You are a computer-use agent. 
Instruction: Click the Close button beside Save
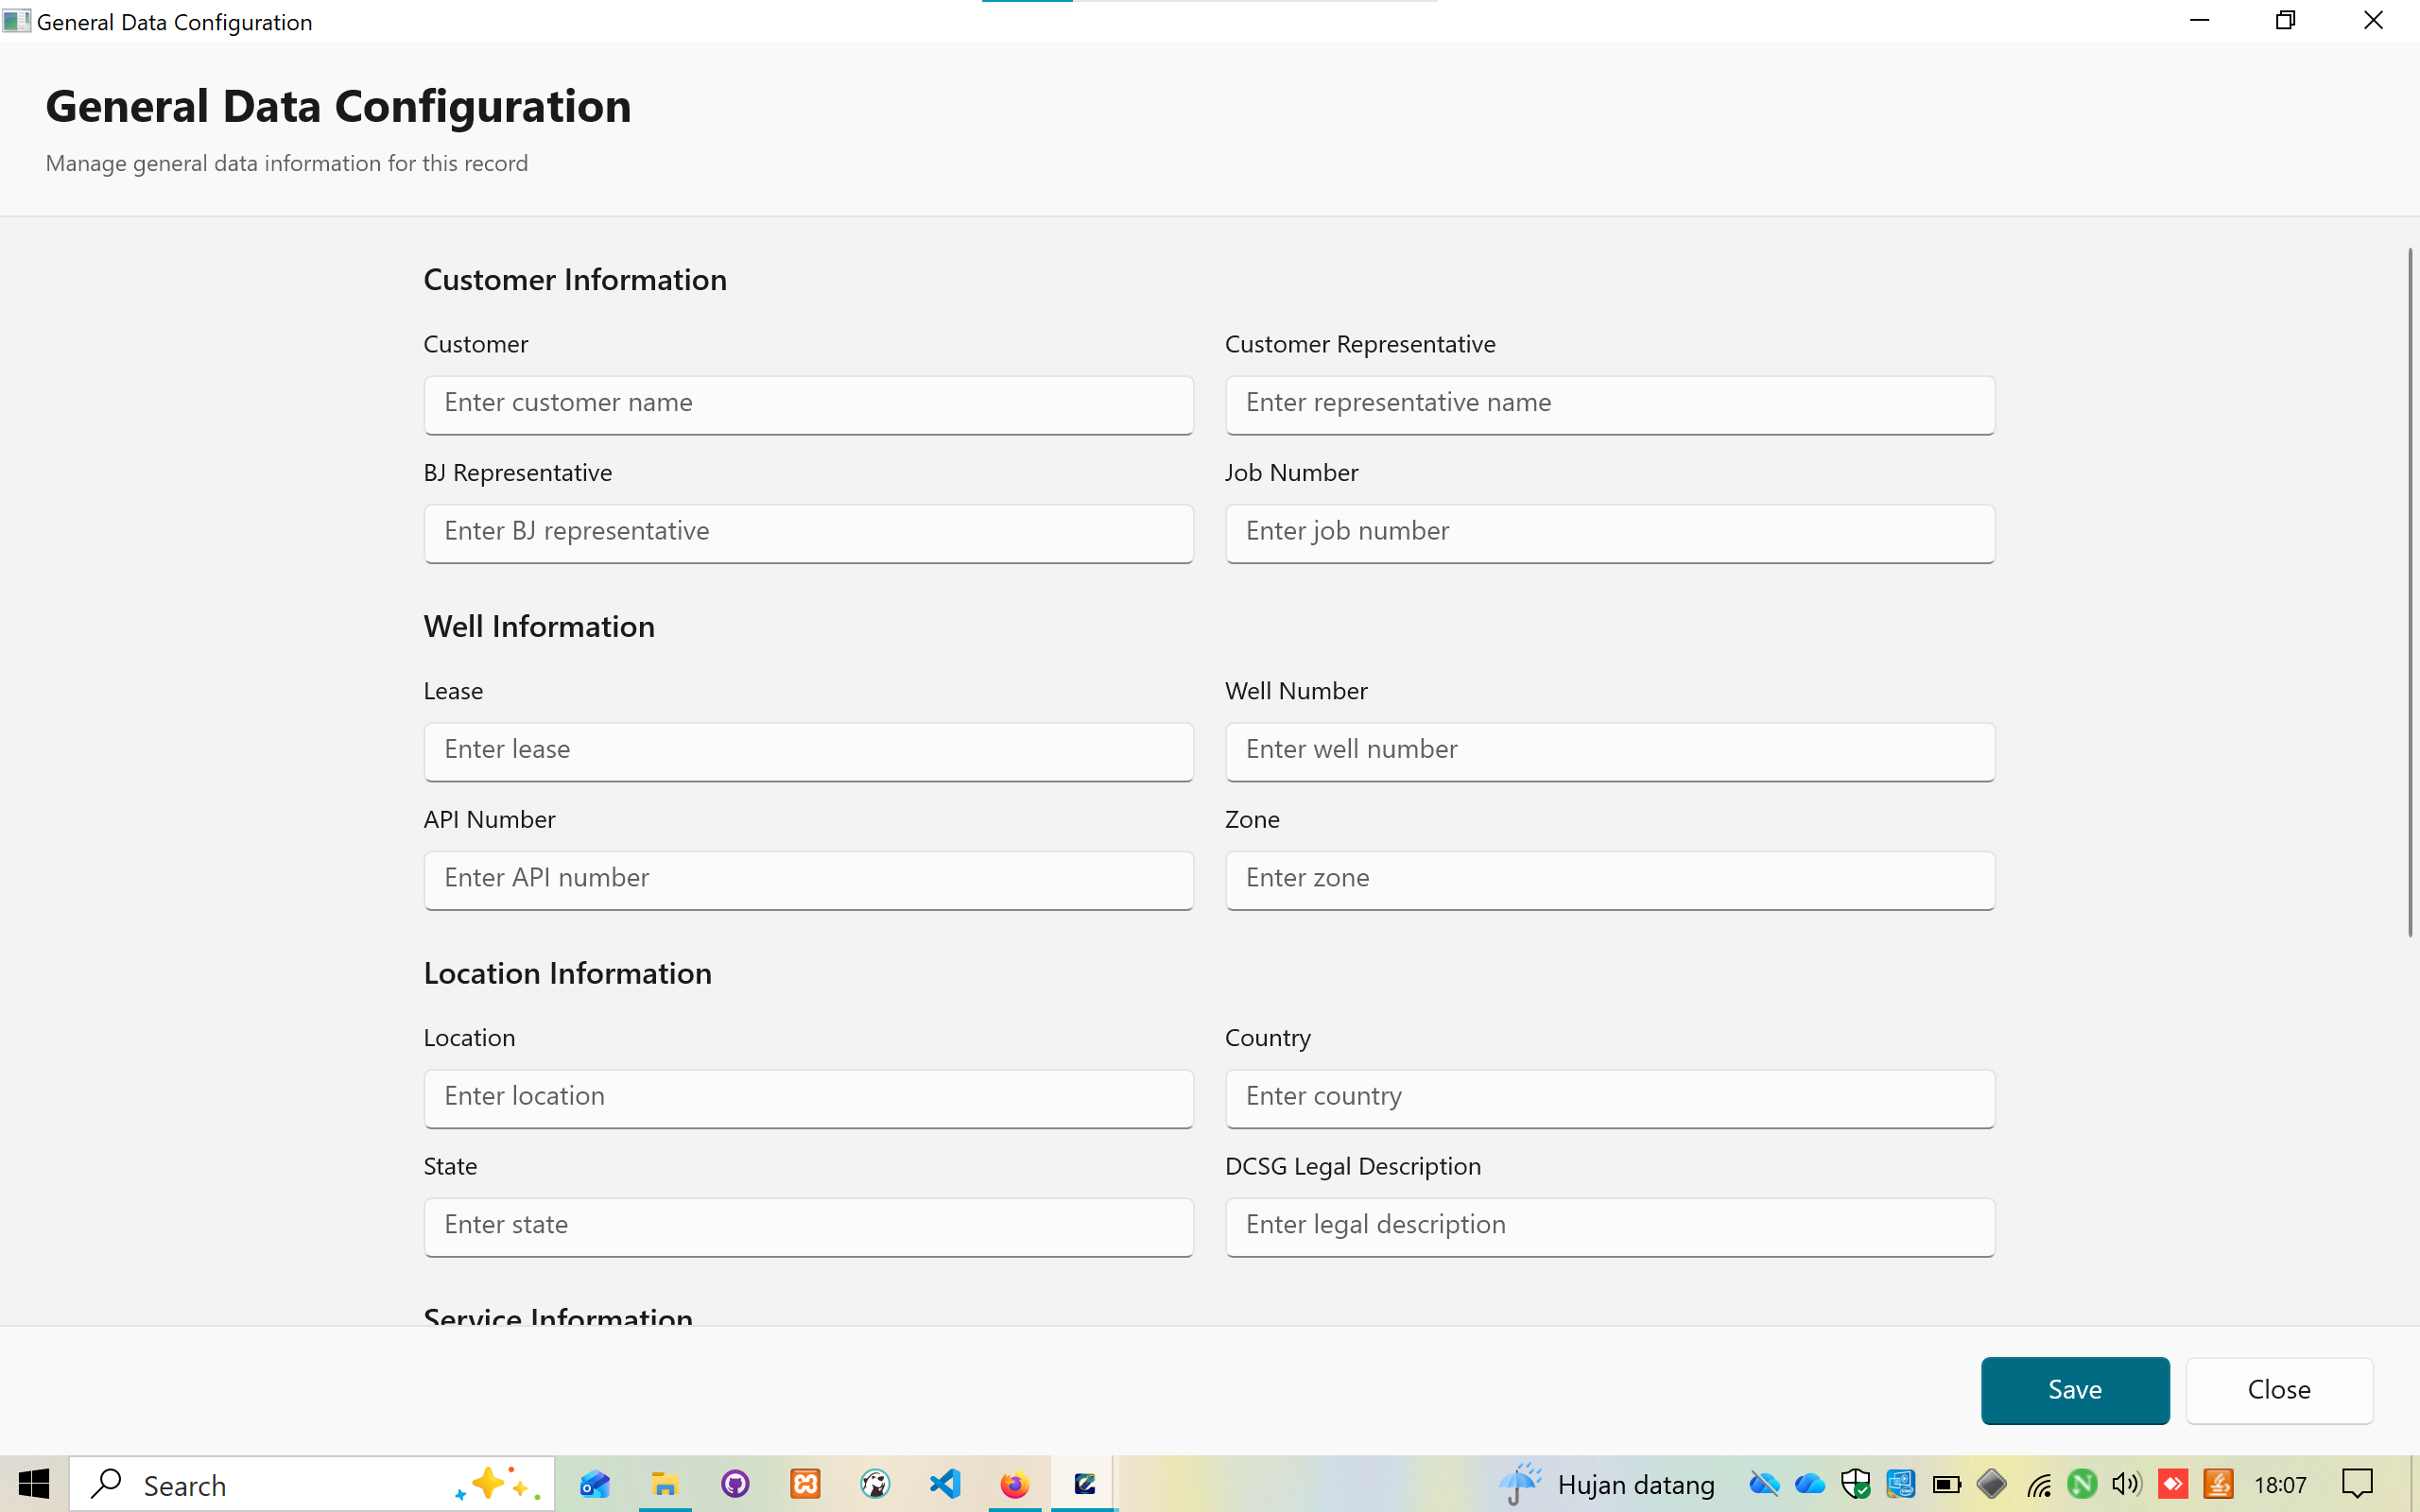[2278, 1390]
